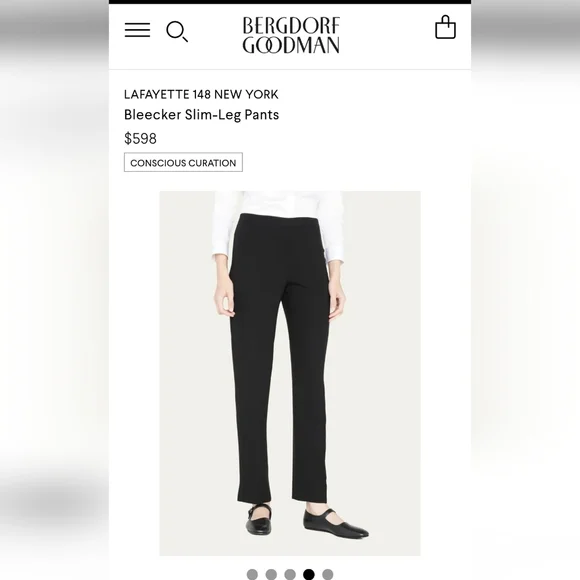Enlarge the black pants product photo
The height and width of the screenshot is (580, 580).
pyautogui.click(x=290, y=373)
